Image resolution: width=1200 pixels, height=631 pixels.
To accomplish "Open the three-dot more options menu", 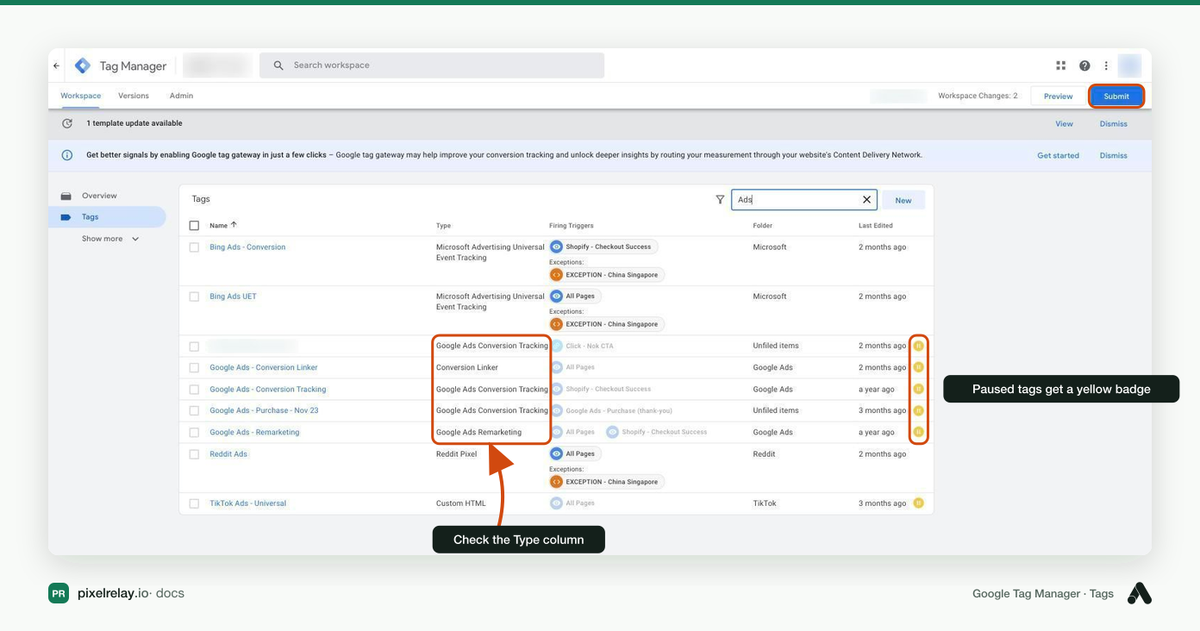I will coord(1106,66).
